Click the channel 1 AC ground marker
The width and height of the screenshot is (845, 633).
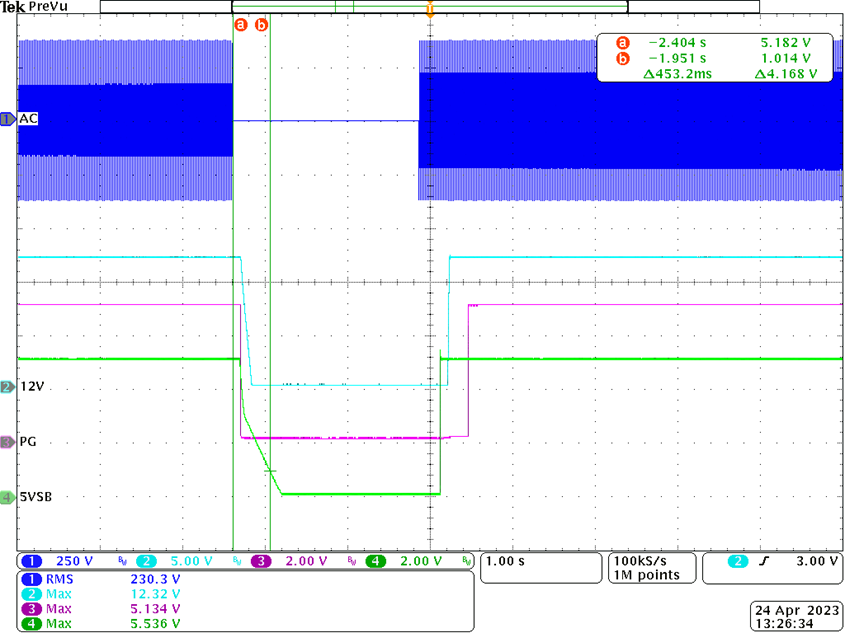(8, 119)
